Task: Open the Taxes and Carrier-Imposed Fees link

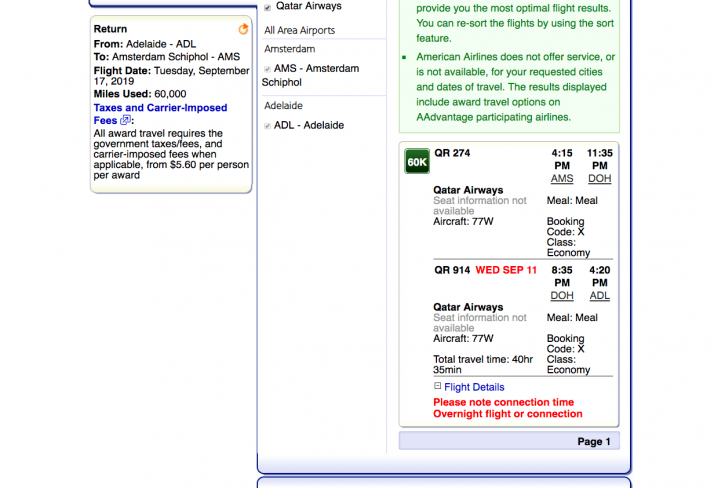Action: (160, 108)
